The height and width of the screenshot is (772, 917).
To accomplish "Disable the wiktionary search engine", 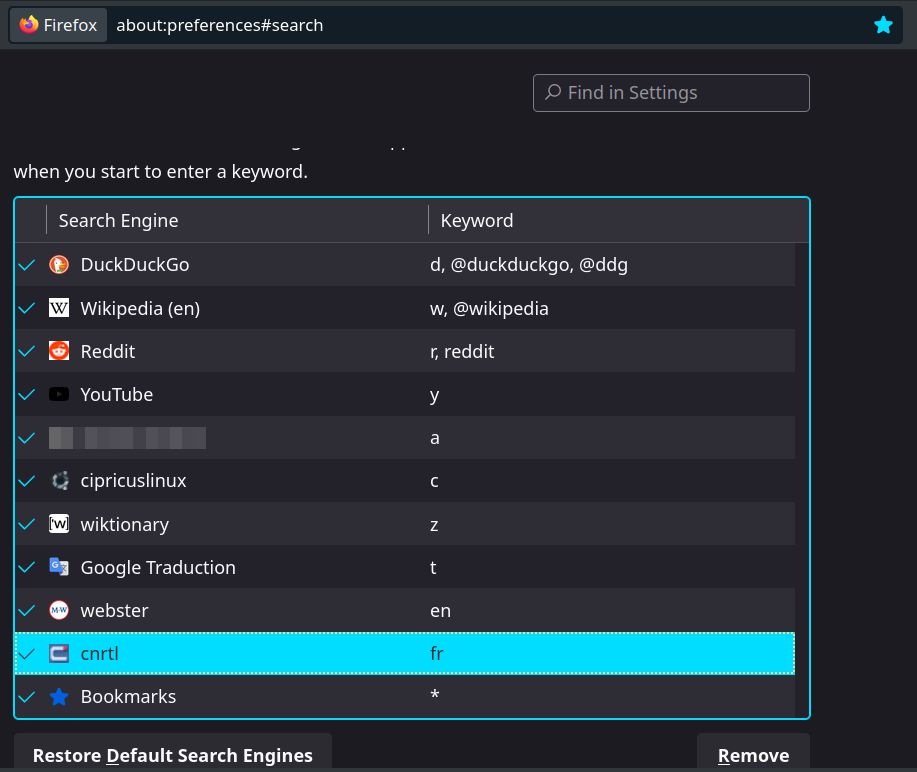I will (x=27, y=524).
